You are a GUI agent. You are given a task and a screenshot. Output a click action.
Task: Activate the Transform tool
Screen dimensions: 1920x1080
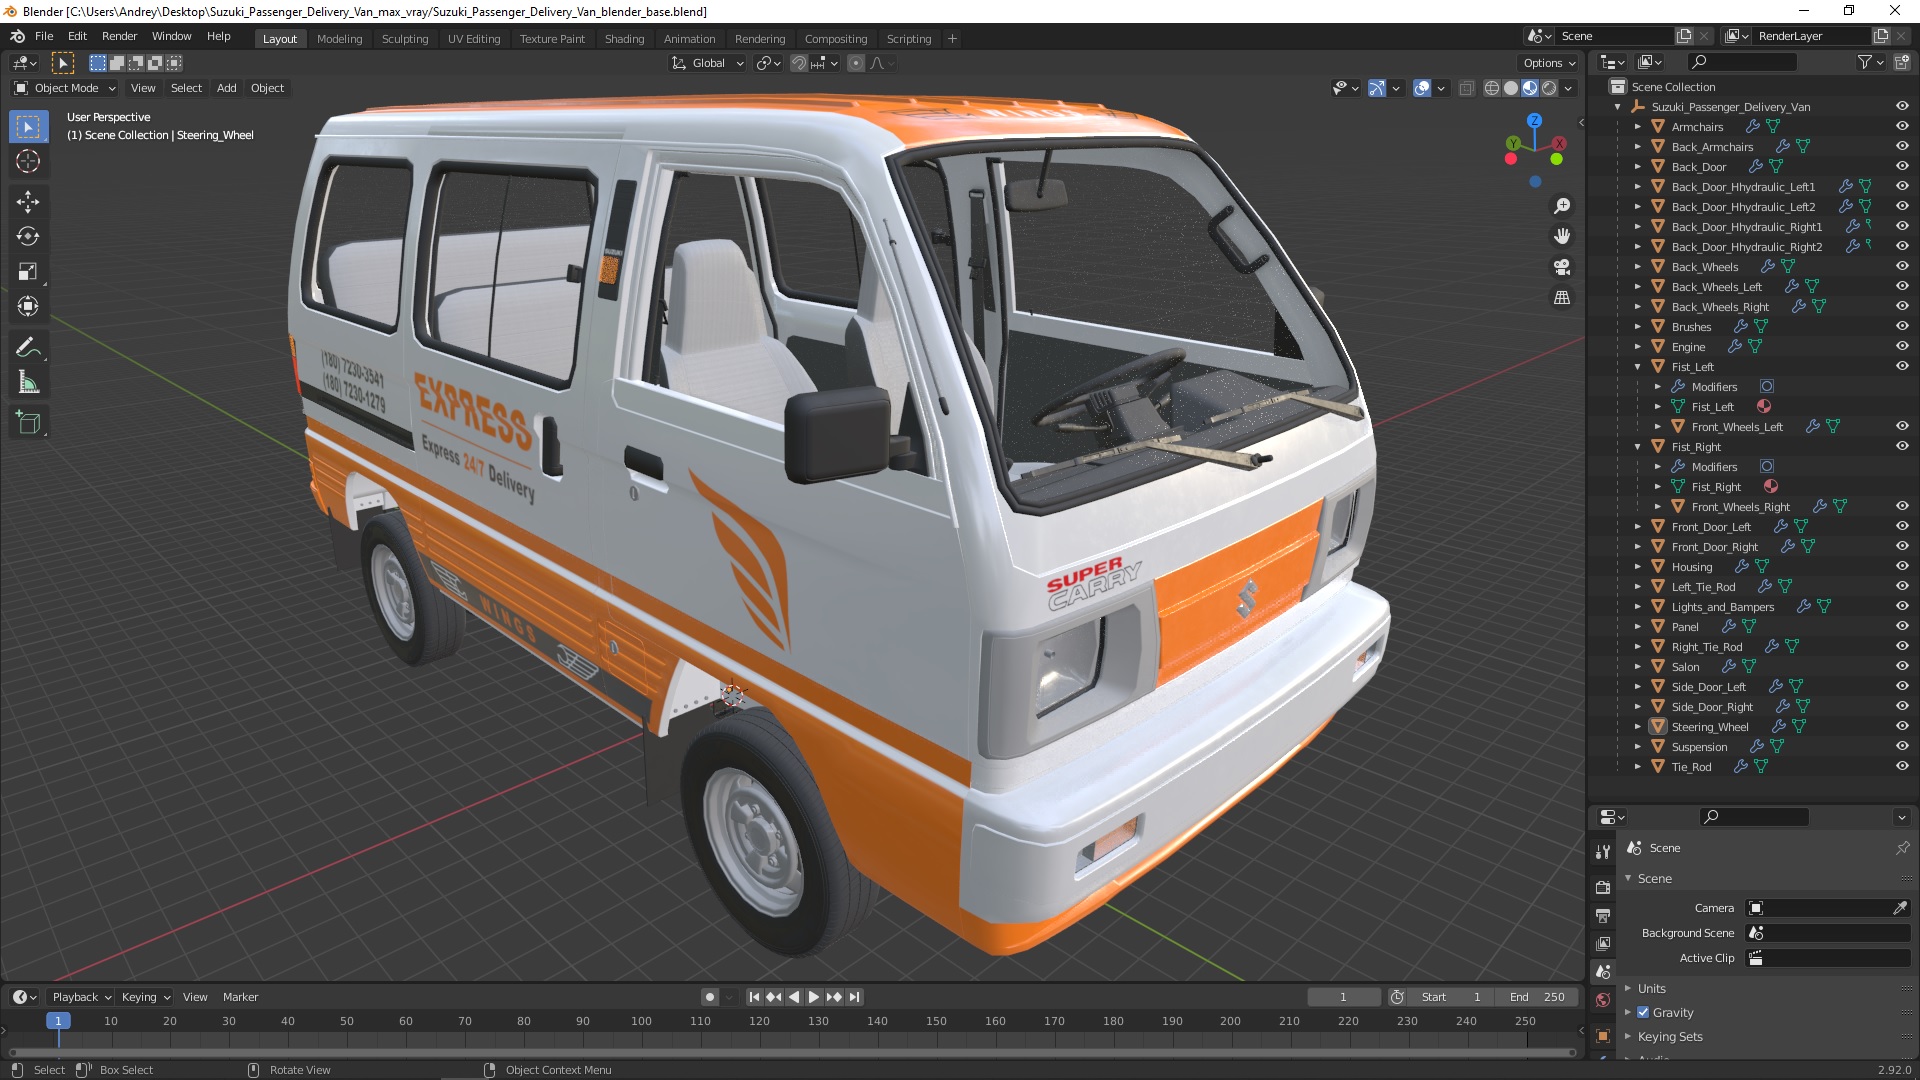point(28,307)
